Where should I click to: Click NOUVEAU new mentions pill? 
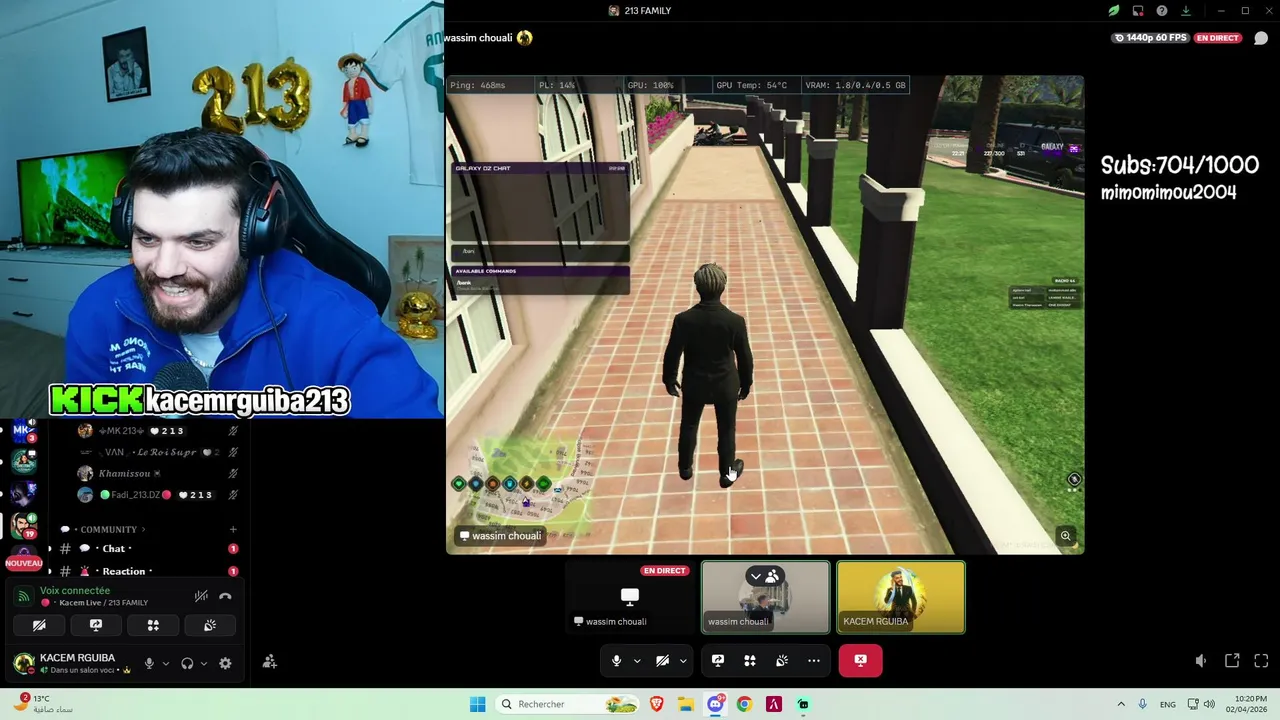tap(24, 563)
